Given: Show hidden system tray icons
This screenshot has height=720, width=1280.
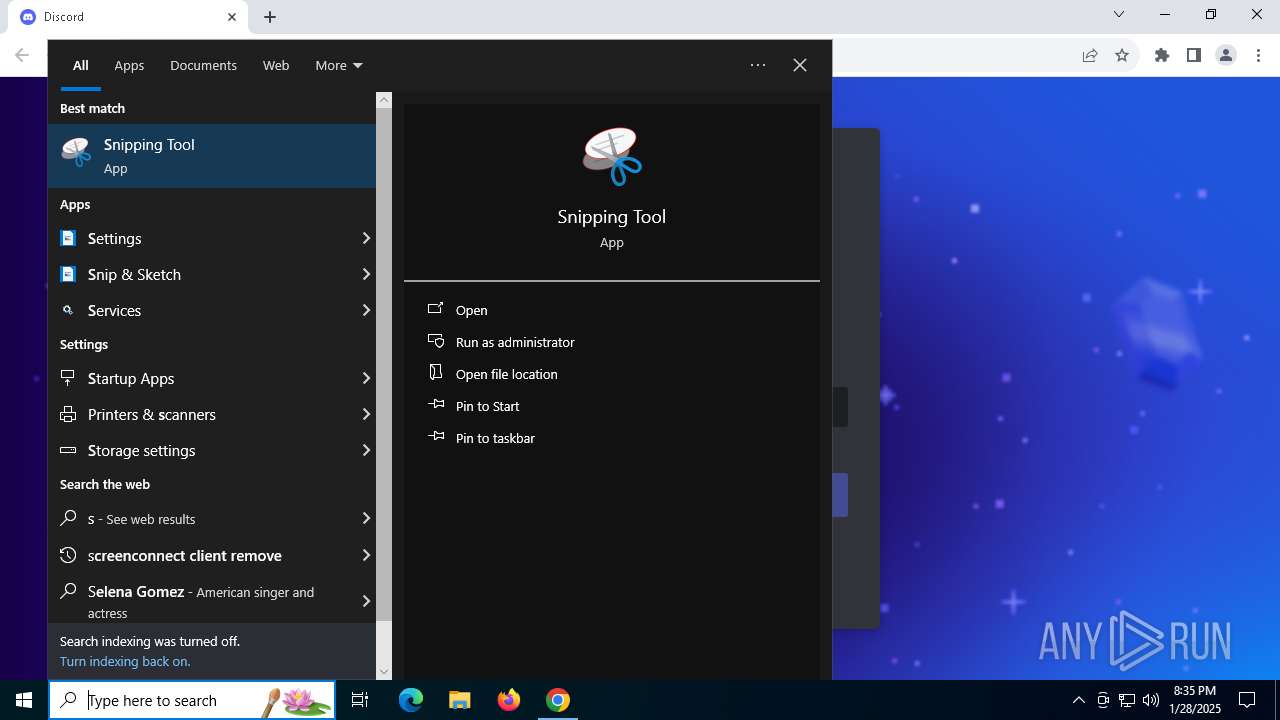Looking at the screenshot, I should coord(1078,700).
